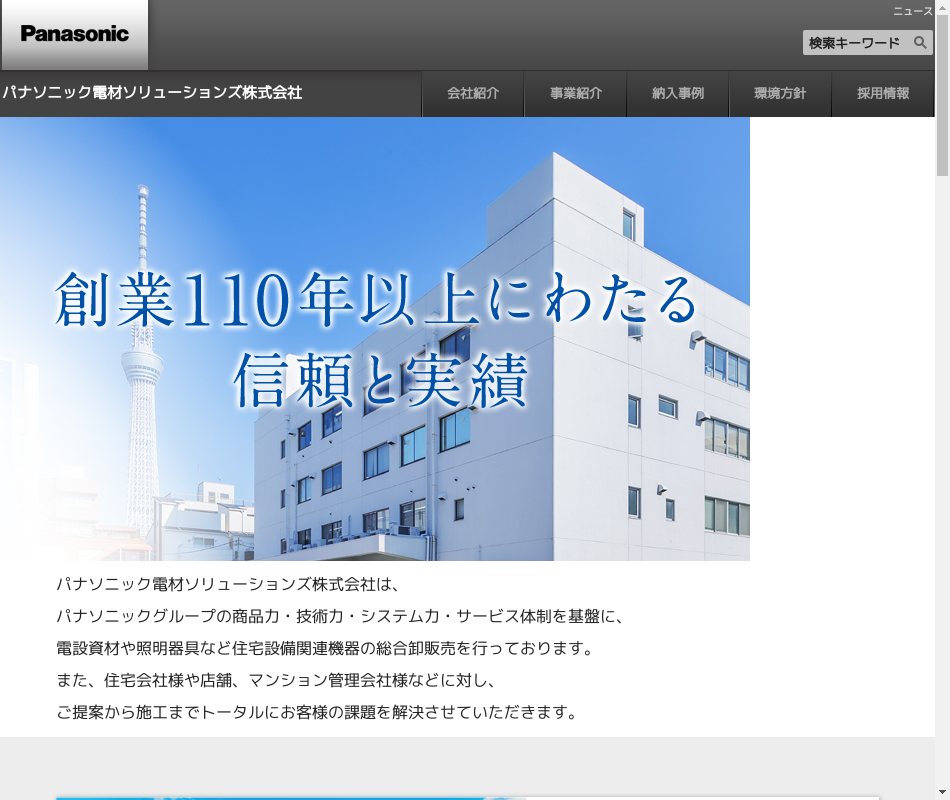This screenshot has height=800, width=950.
Task: Click the パナソニック電材ソリューションズ株式会社 site title
Action: (152, 93)
